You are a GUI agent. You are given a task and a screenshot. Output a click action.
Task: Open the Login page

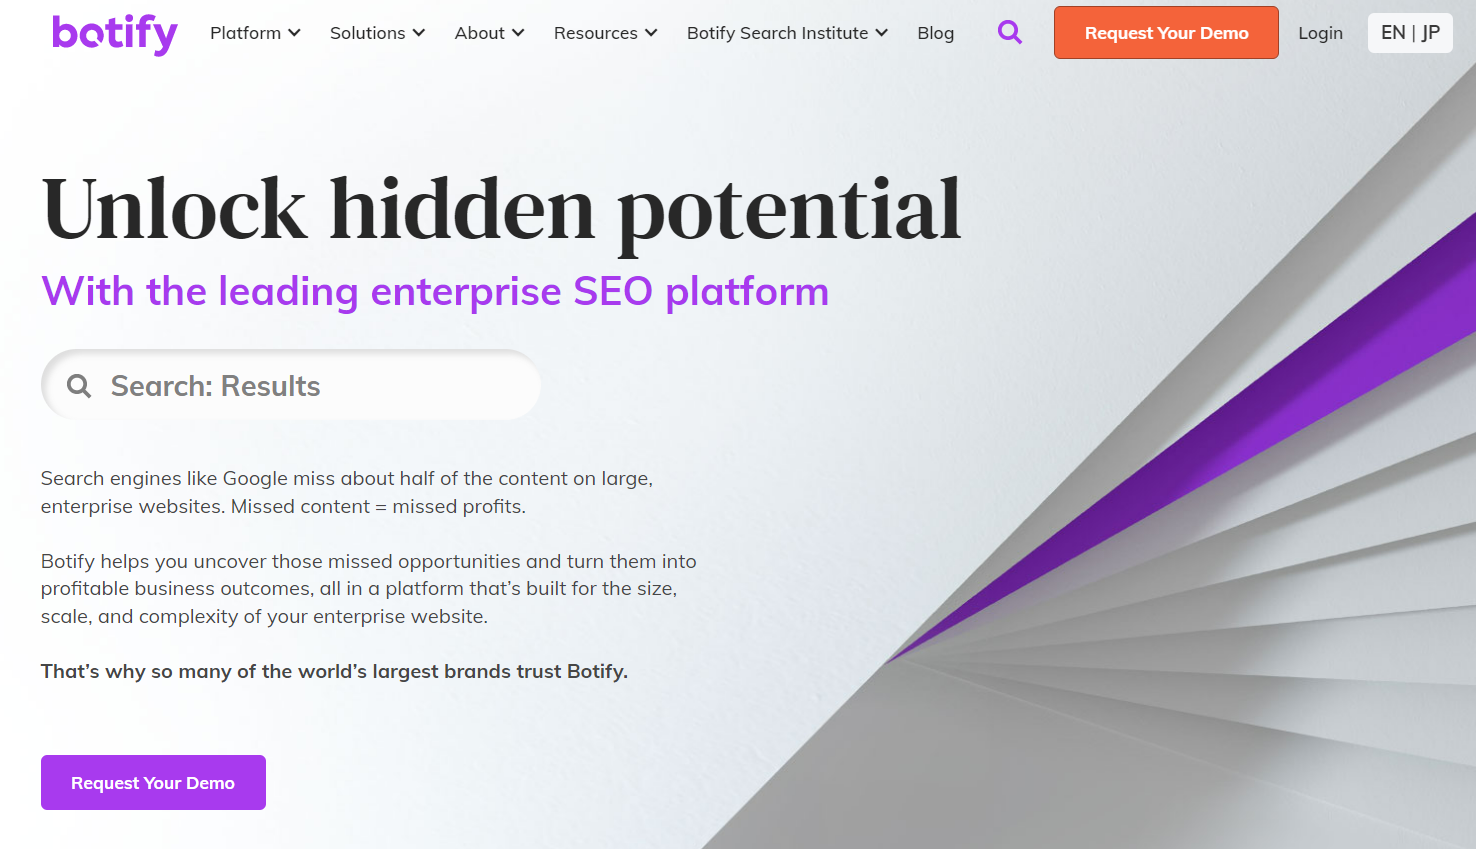(x=1320, y=32)
